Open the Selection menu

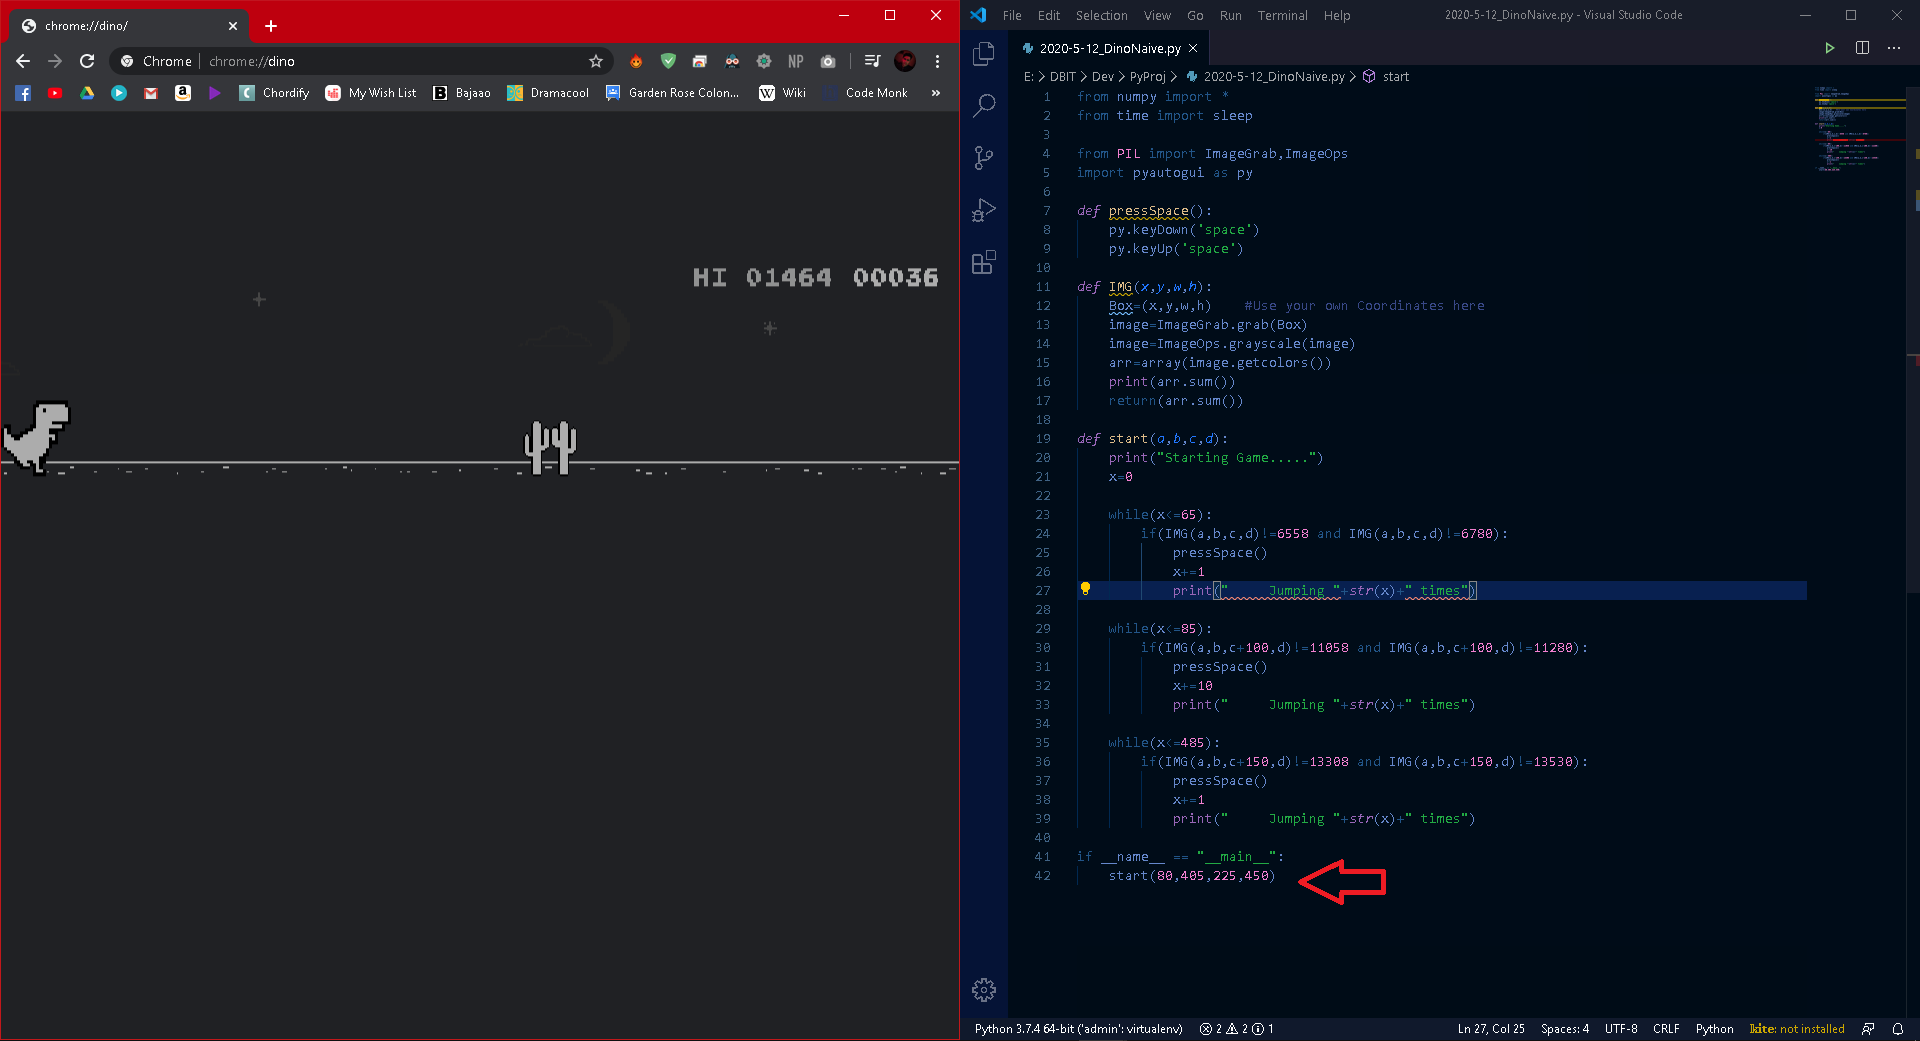coord(1101,15)
